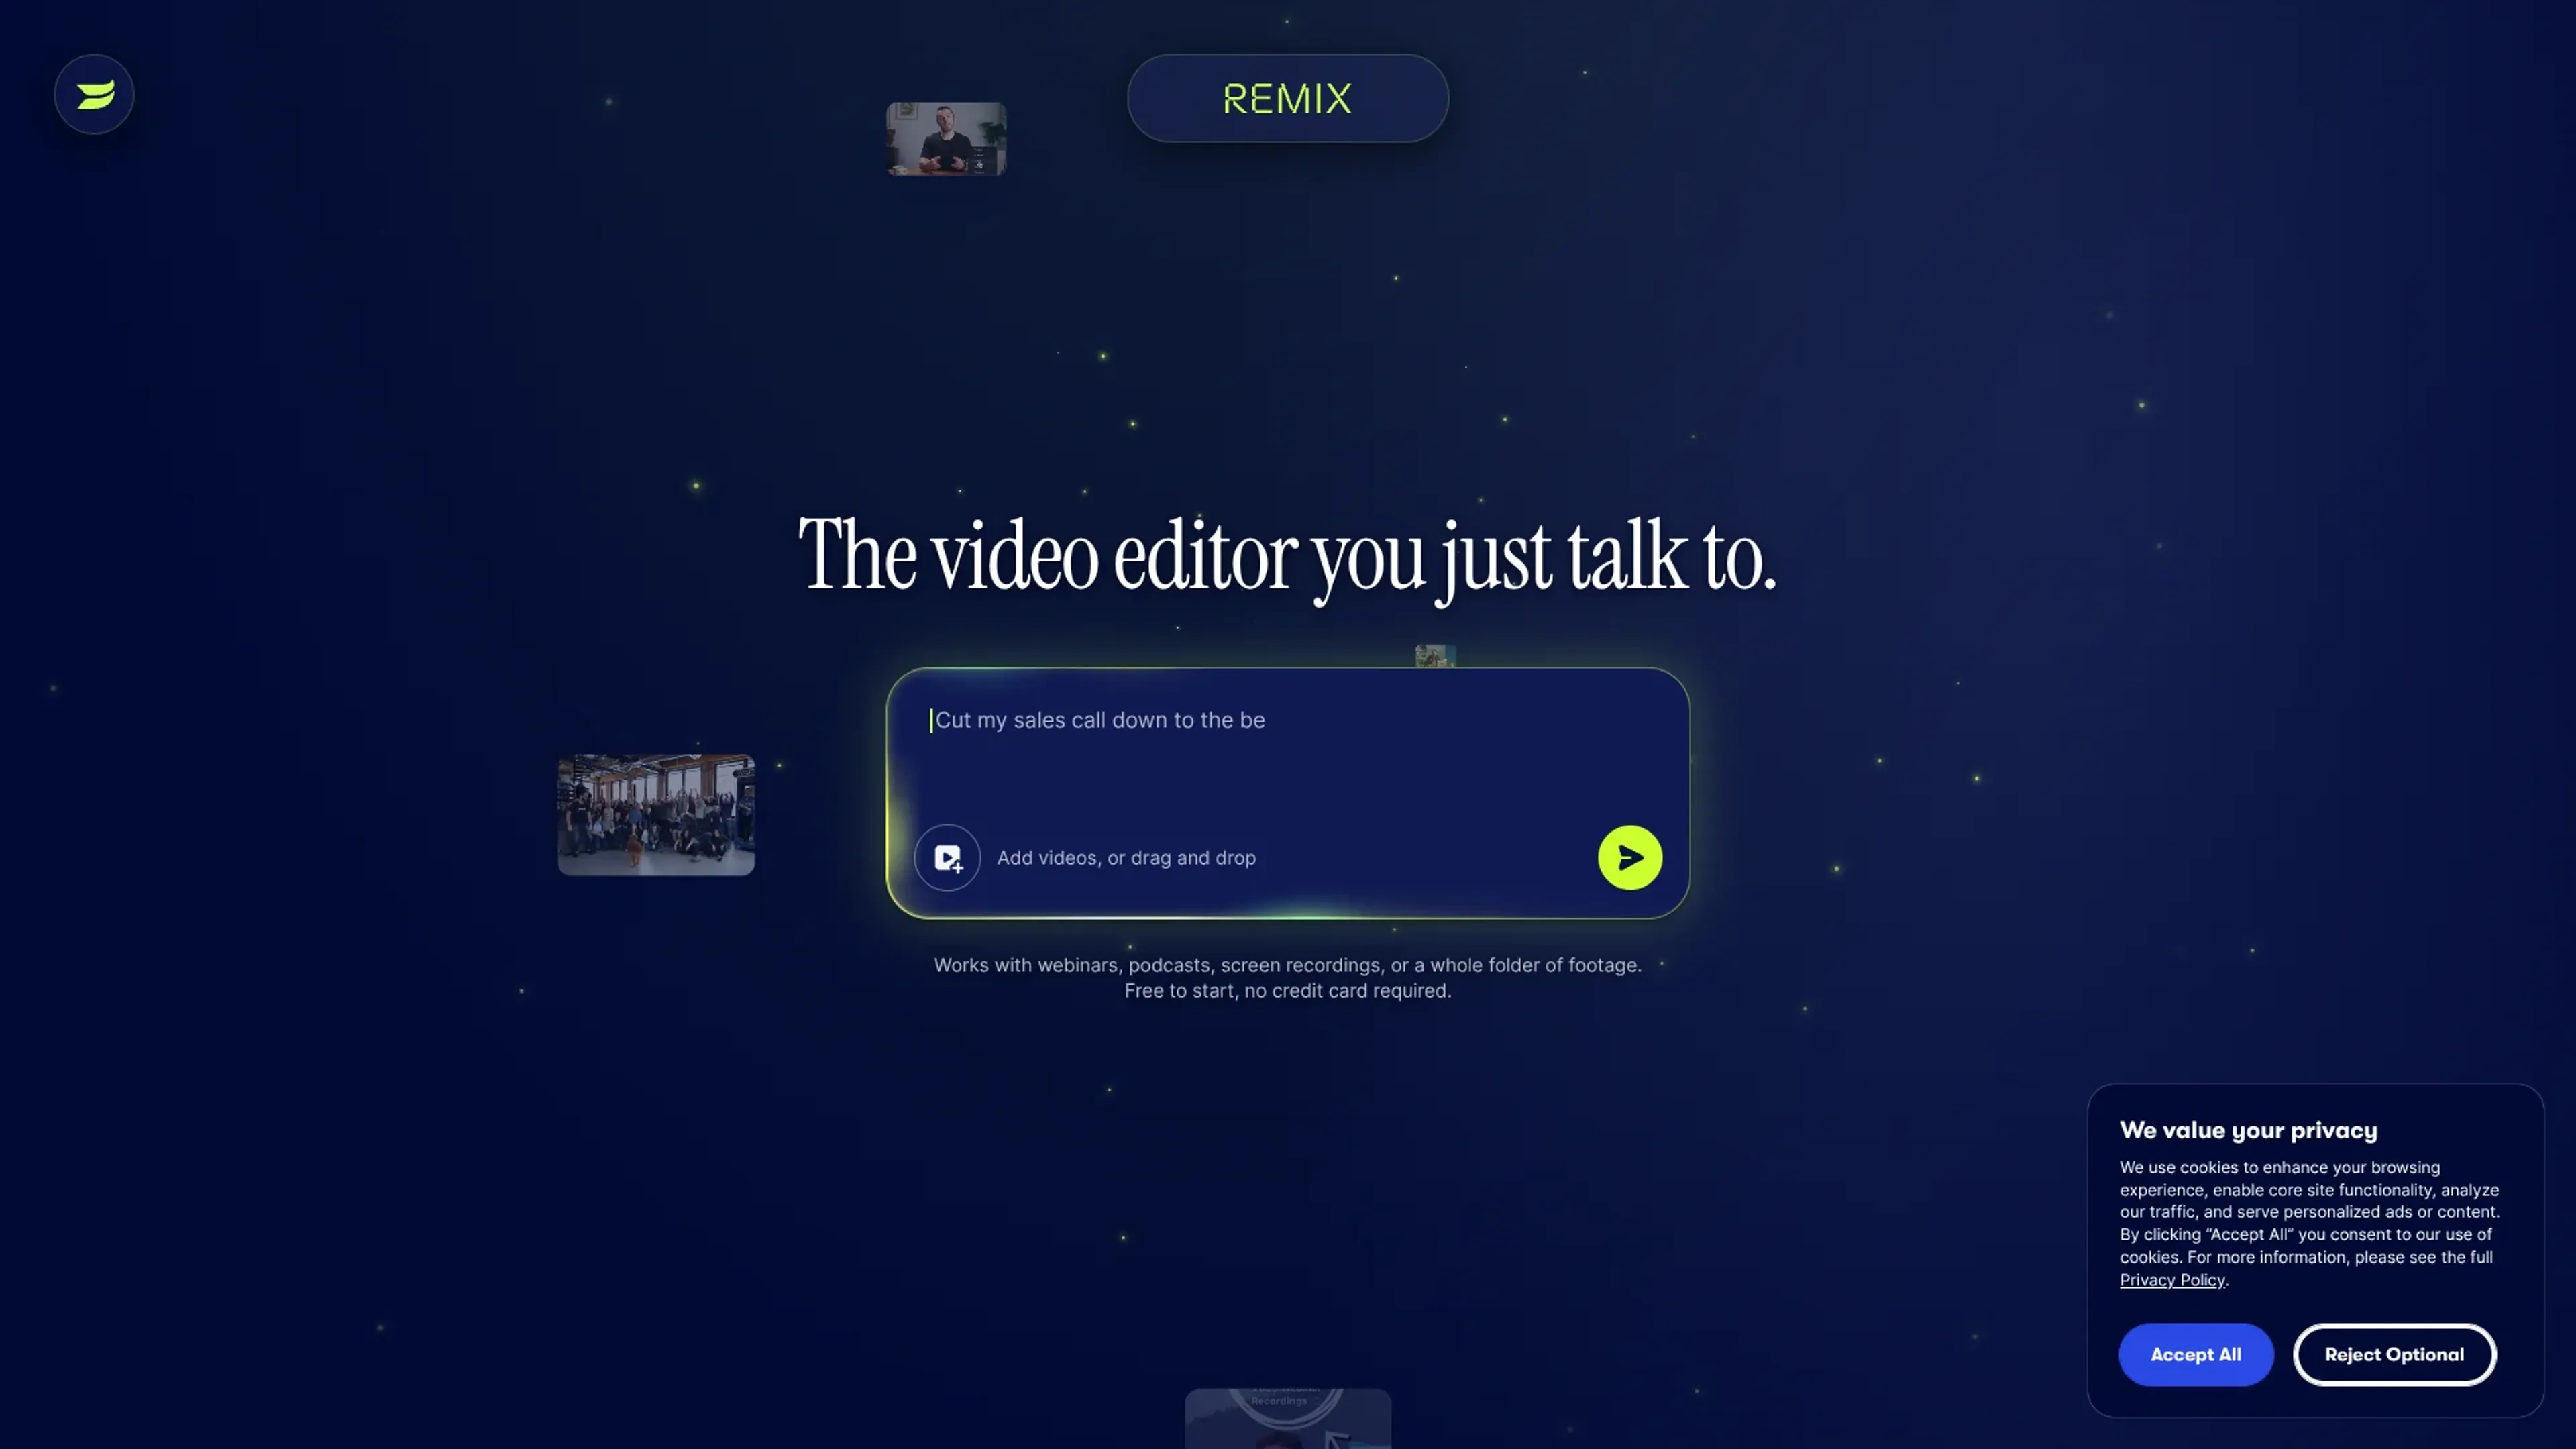
Task: Open the Recordings thumbnail at bottom
Action: pos(1287,1418)
